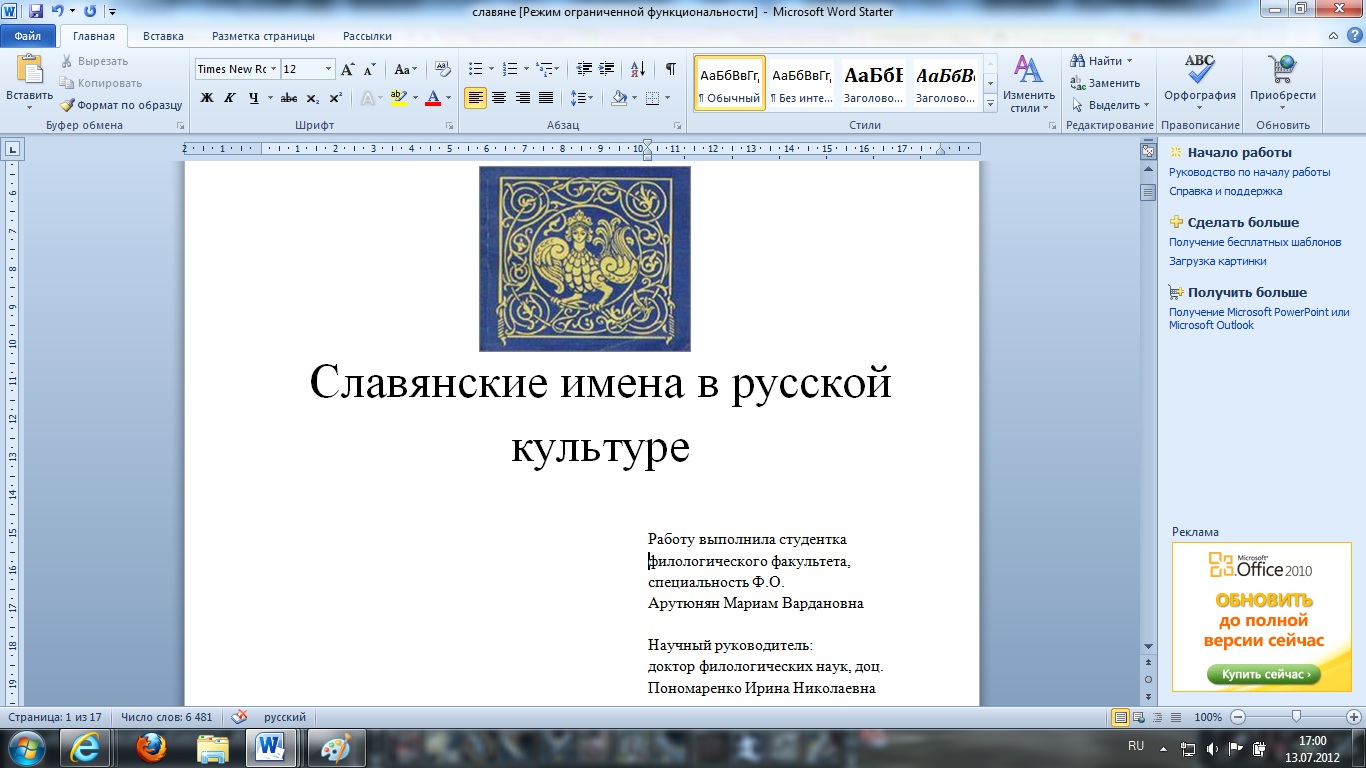The image size is (1366, 768).
Task: Open the Times New Roman font name dropdown
Action: coord(273,69)
